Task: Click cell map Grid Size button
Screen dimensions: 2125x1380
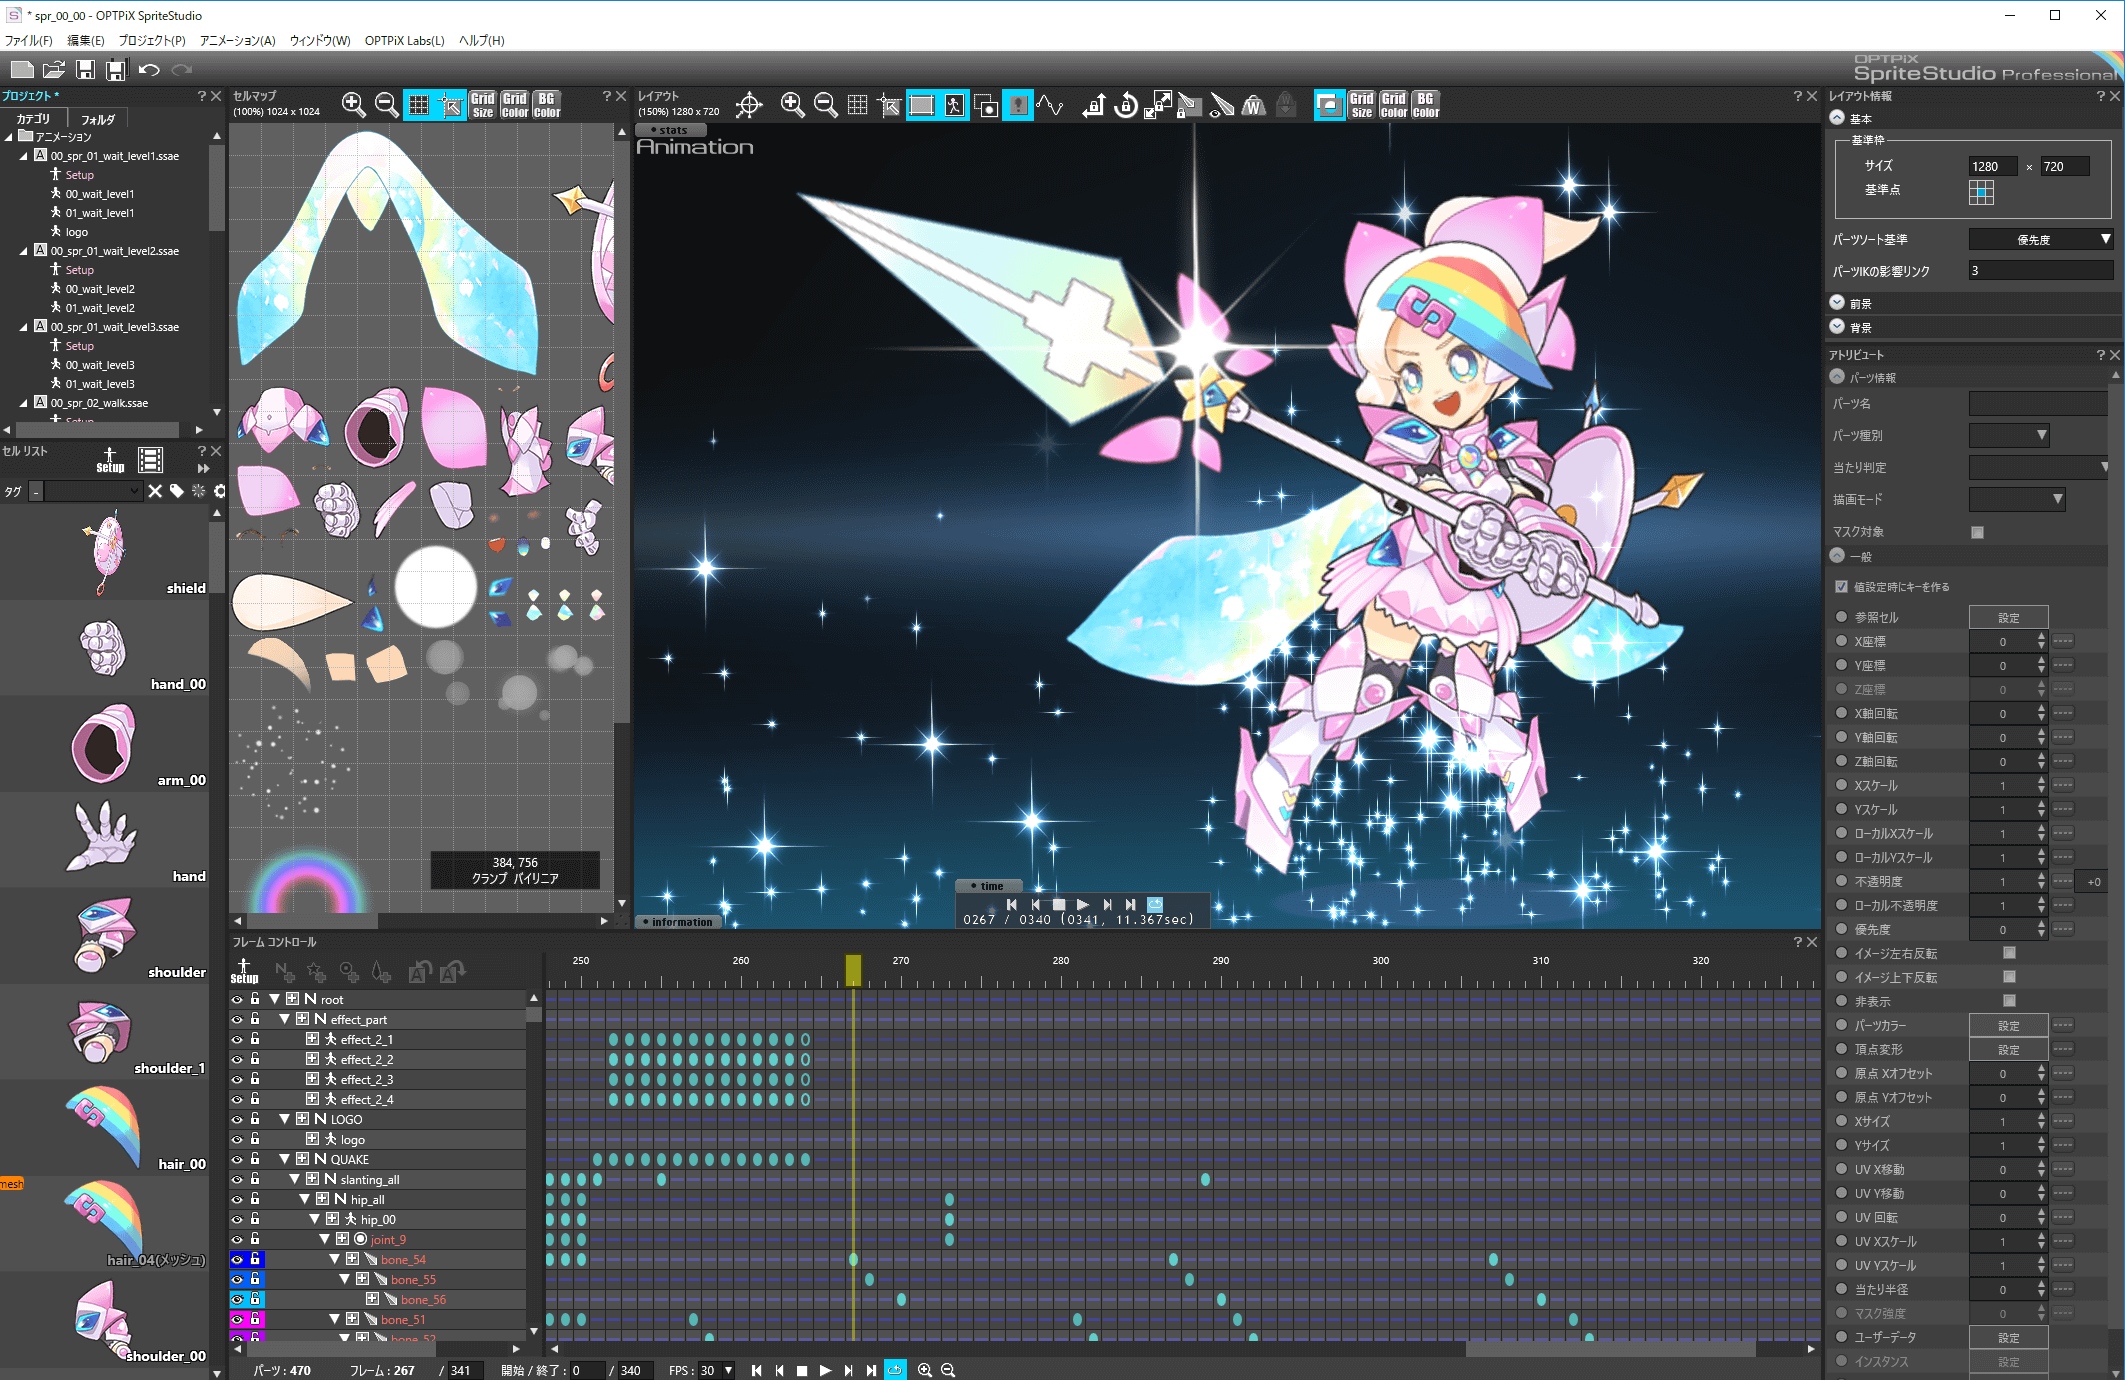Action: 483,104
